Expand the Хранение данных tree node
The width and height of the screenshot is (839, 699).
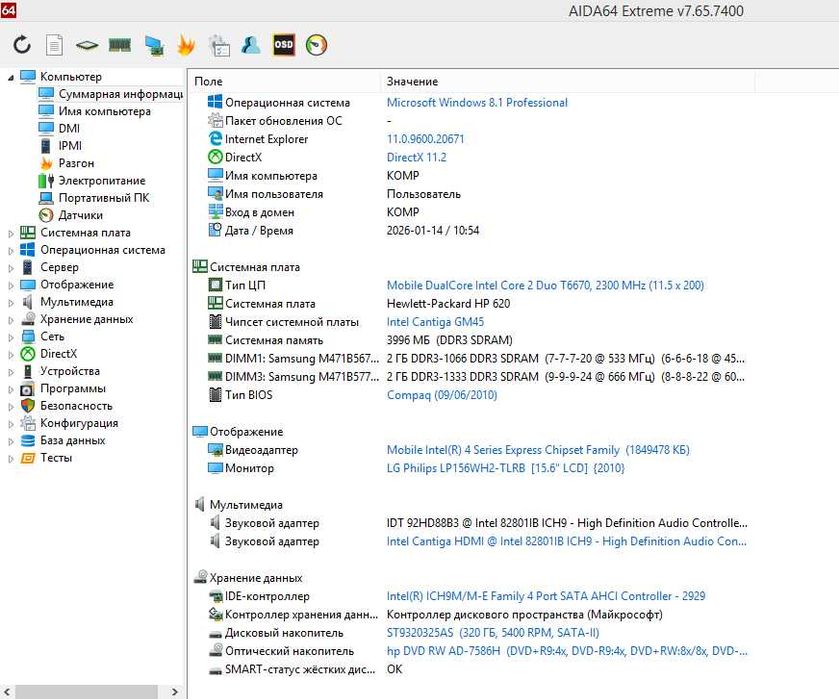tap(11, 320)
